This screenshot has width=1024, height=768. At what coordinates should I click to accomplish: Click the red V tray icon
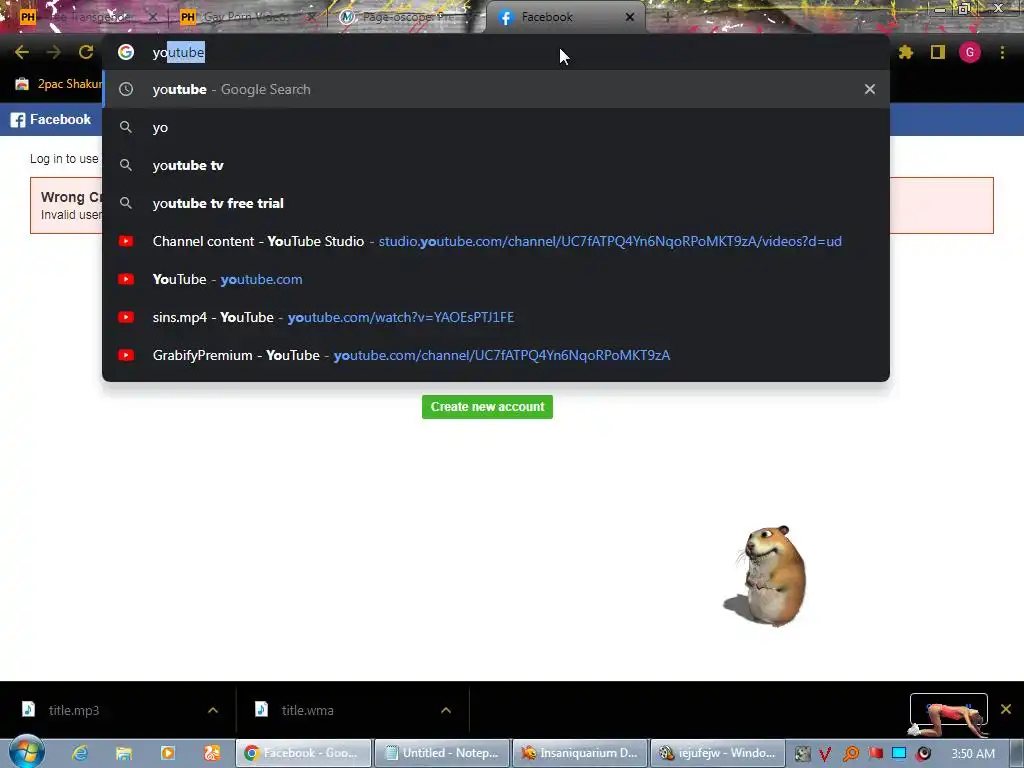pos(825,754)
